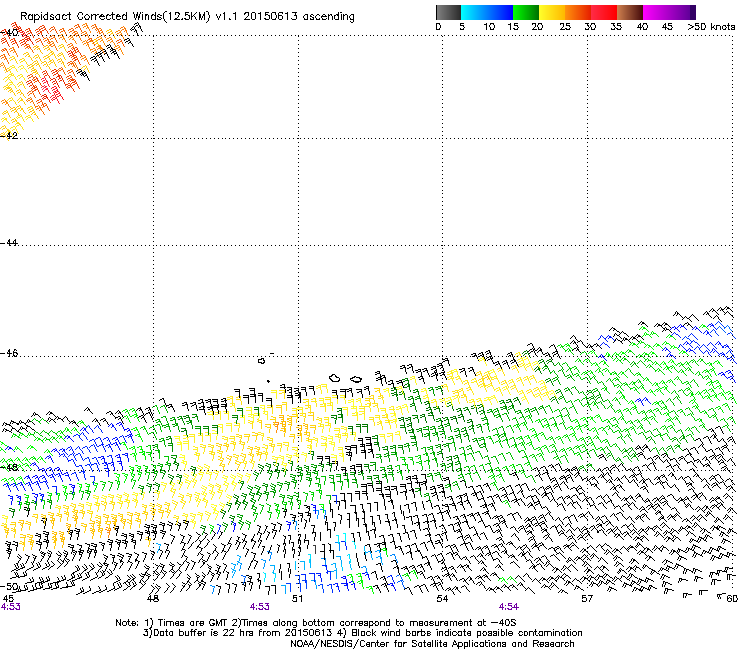
Task: Click the longitude label 51
Action: [x=297, y=599]
